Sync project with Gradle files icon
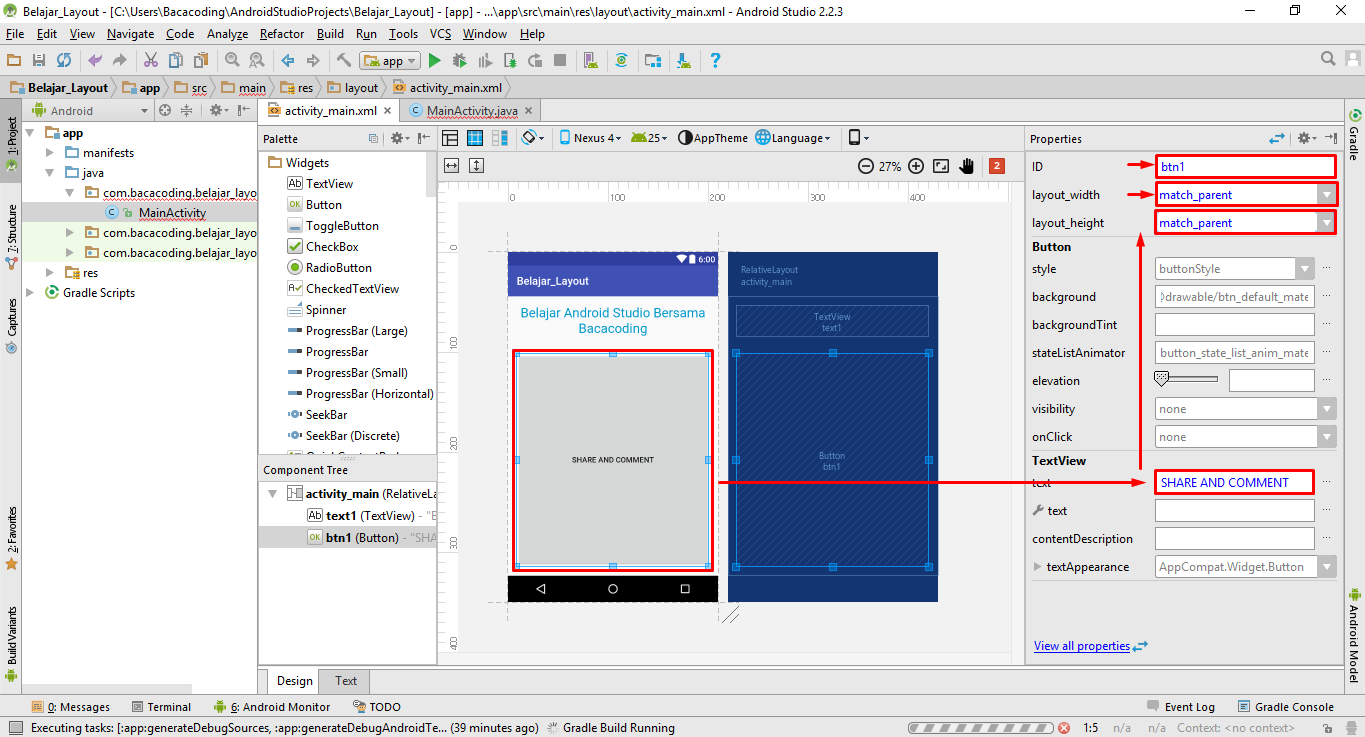1365x737 pixels. click(620, 60)
